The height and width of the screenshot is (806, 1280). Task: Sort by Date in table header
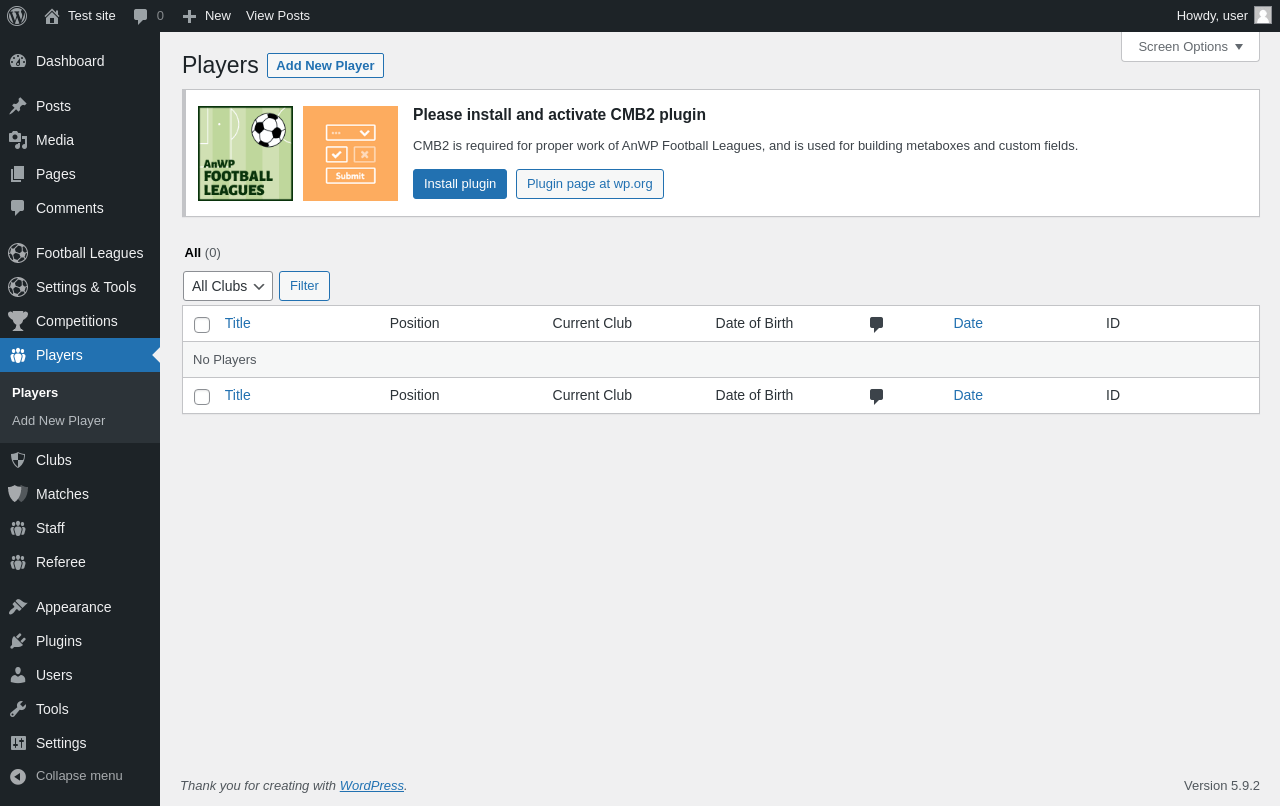click(x=968, y=323)
